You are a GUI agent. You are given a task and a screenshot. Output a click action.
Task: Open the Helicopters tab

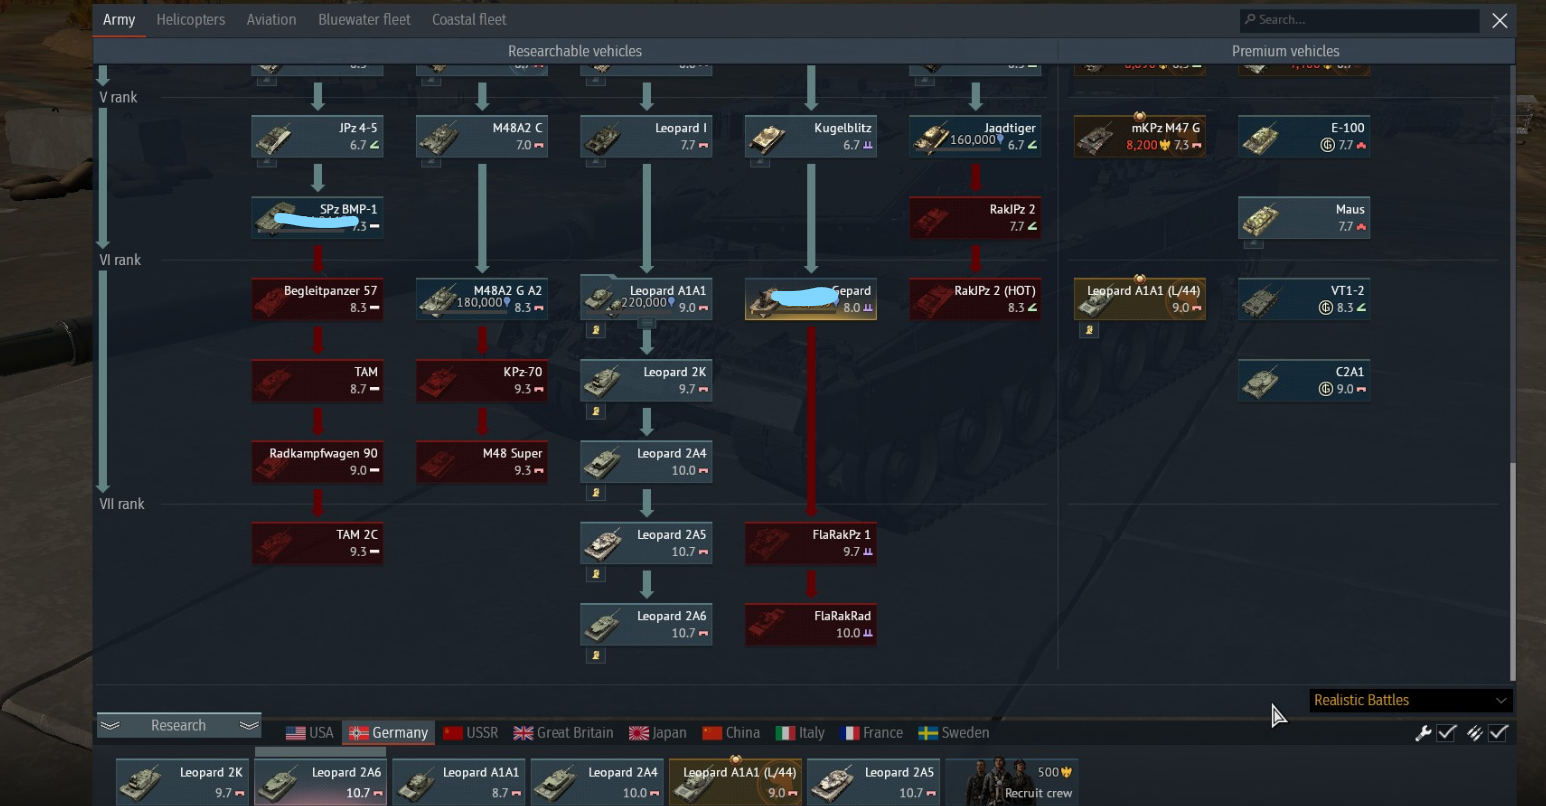[191, 19]
